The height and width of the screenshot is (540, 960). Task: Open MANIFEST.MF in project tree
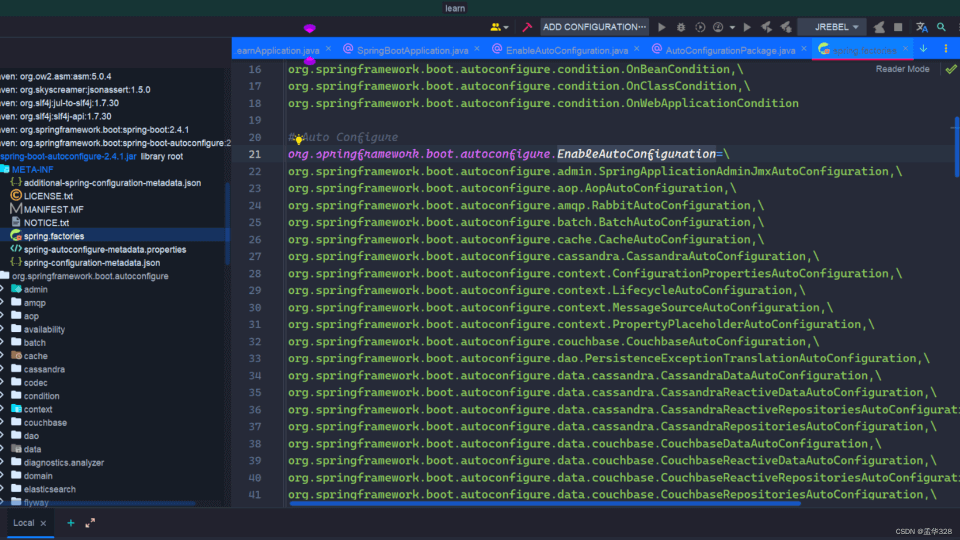[54, 209]
